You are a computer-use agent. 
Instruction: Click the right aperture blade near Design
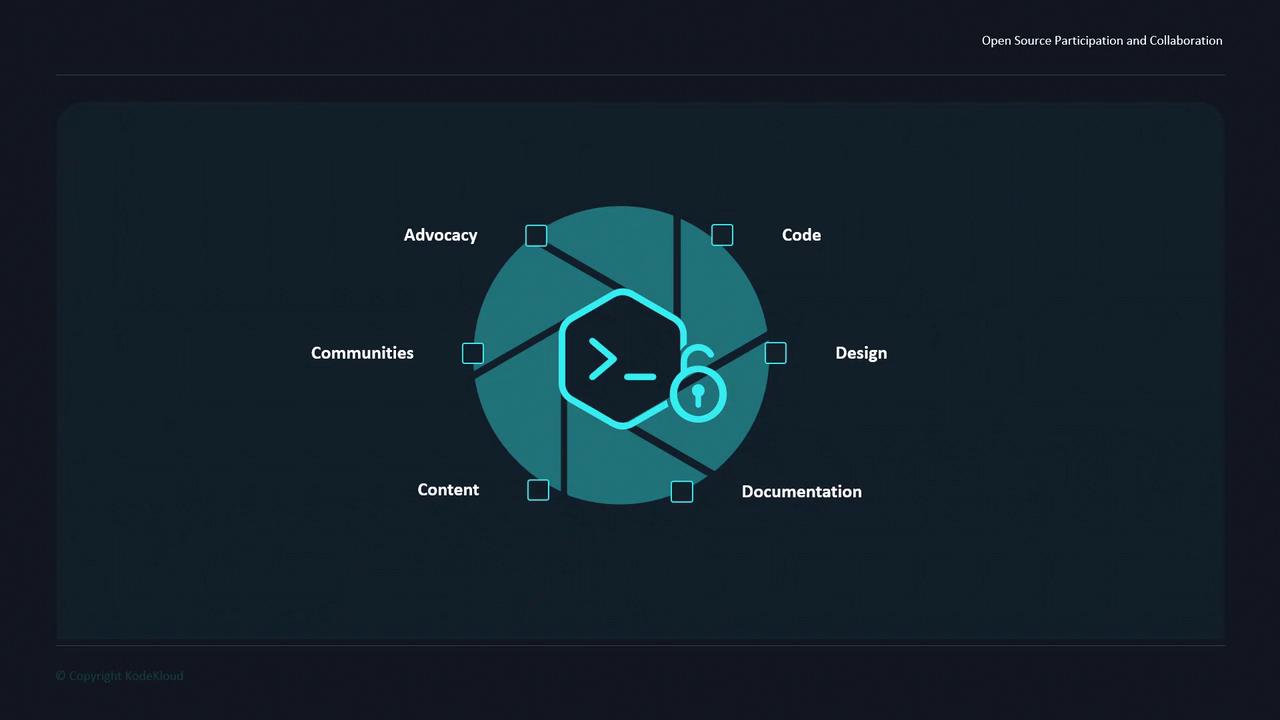tap(738, 400)
